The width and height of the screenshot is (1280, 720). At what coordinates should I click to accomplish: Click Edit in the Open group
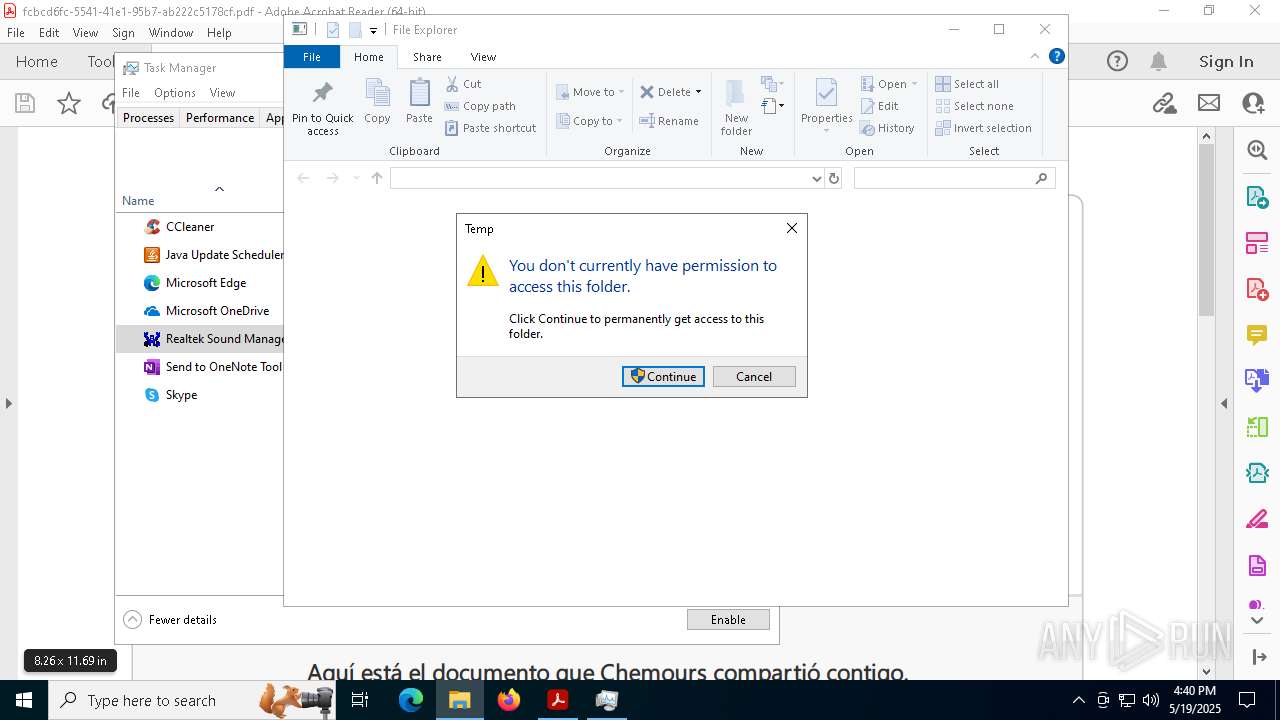(879, 106)
